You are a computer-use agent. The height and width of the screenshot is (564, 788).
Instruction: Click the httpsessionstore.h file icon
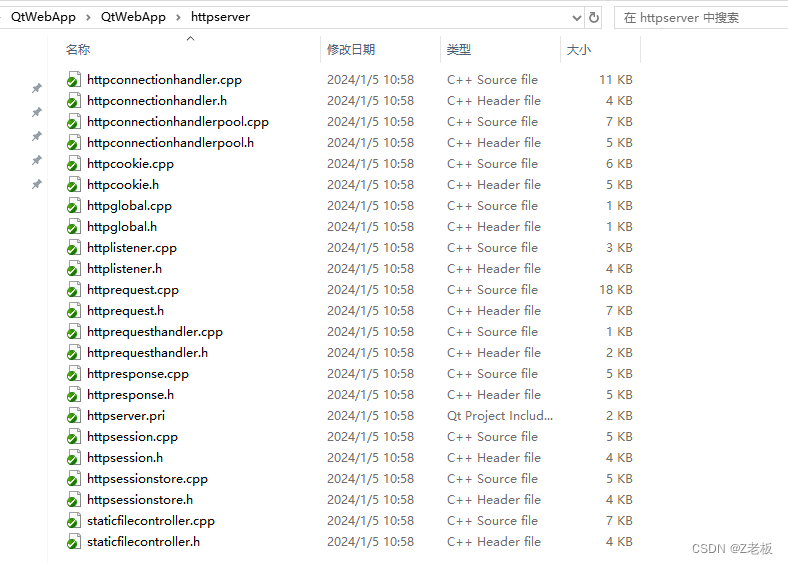coord(74,500)
